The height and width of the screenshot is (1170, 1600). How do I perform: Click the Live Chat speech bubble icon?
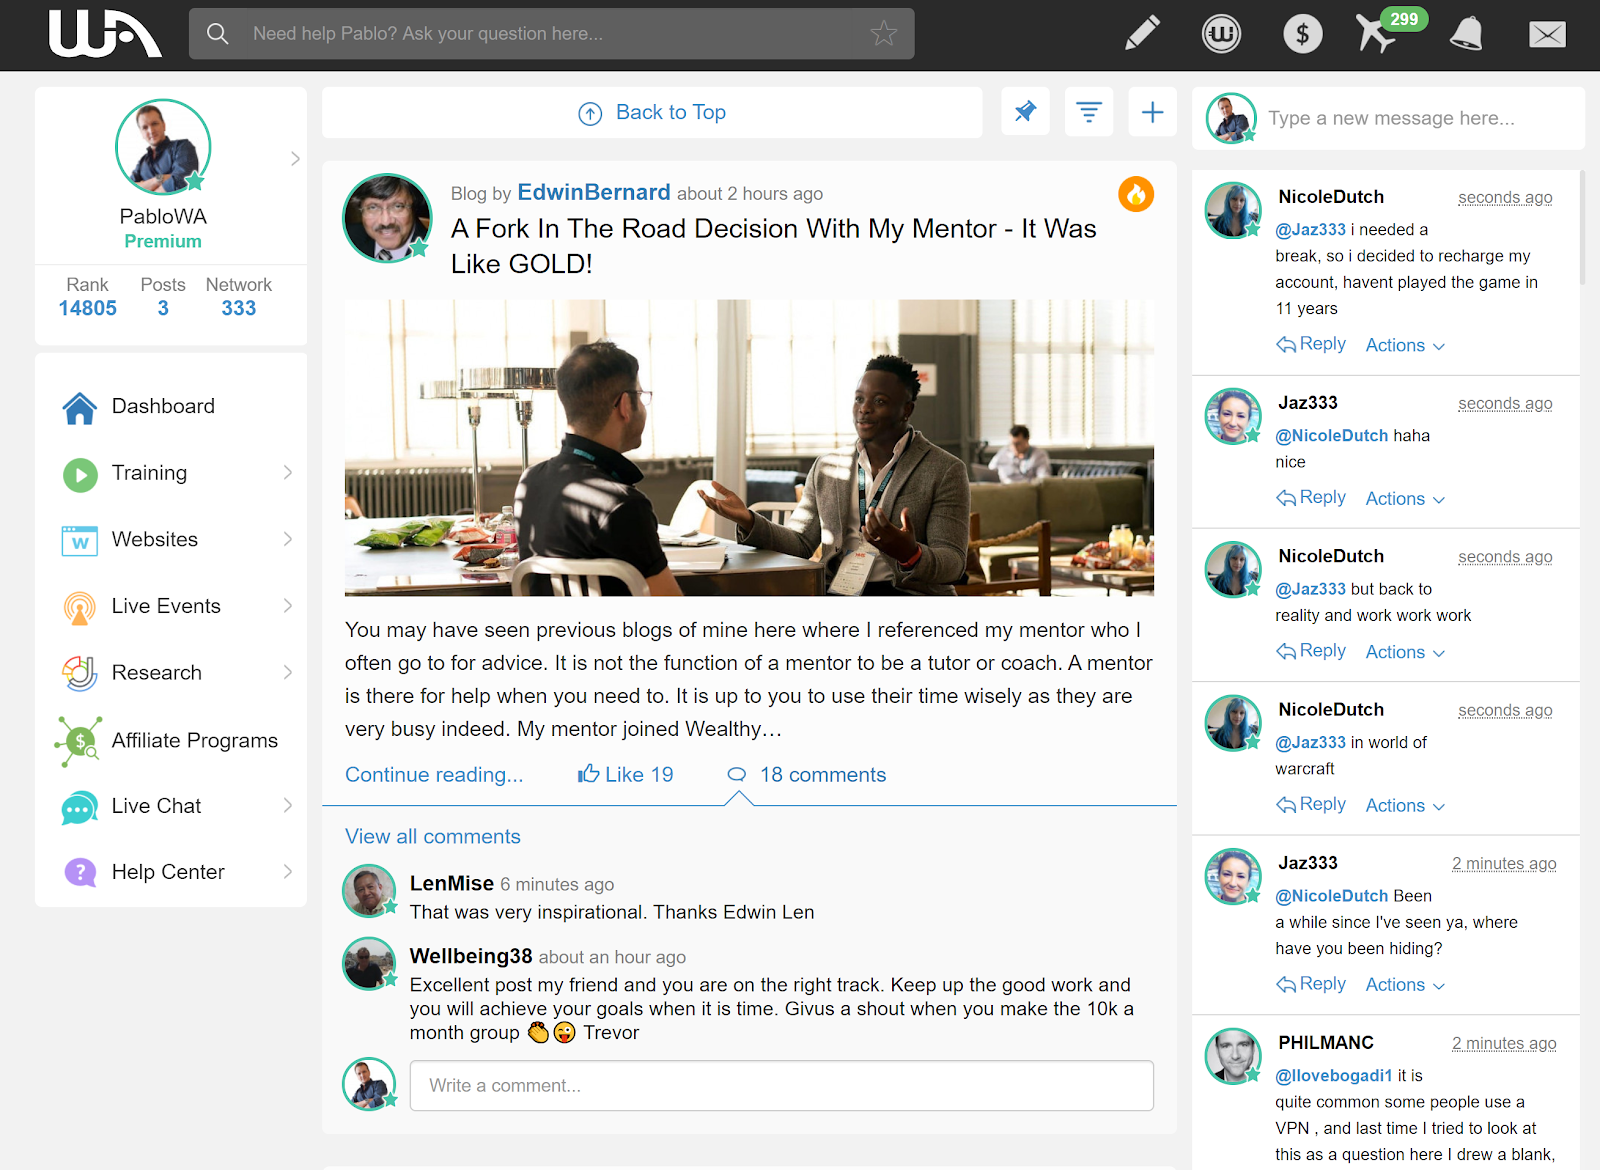click(x=80, y=807)
